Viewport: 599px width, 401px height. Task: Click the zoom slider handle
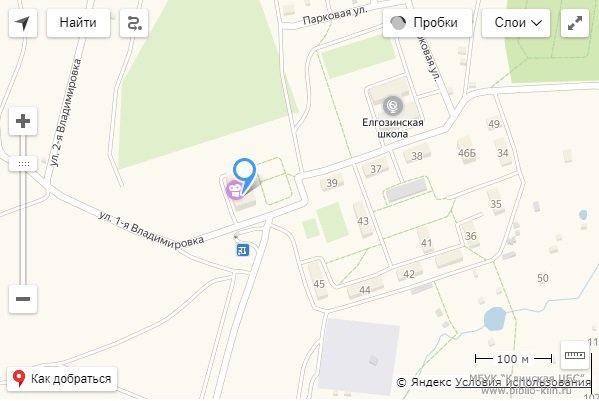click(x=23, y=164)
